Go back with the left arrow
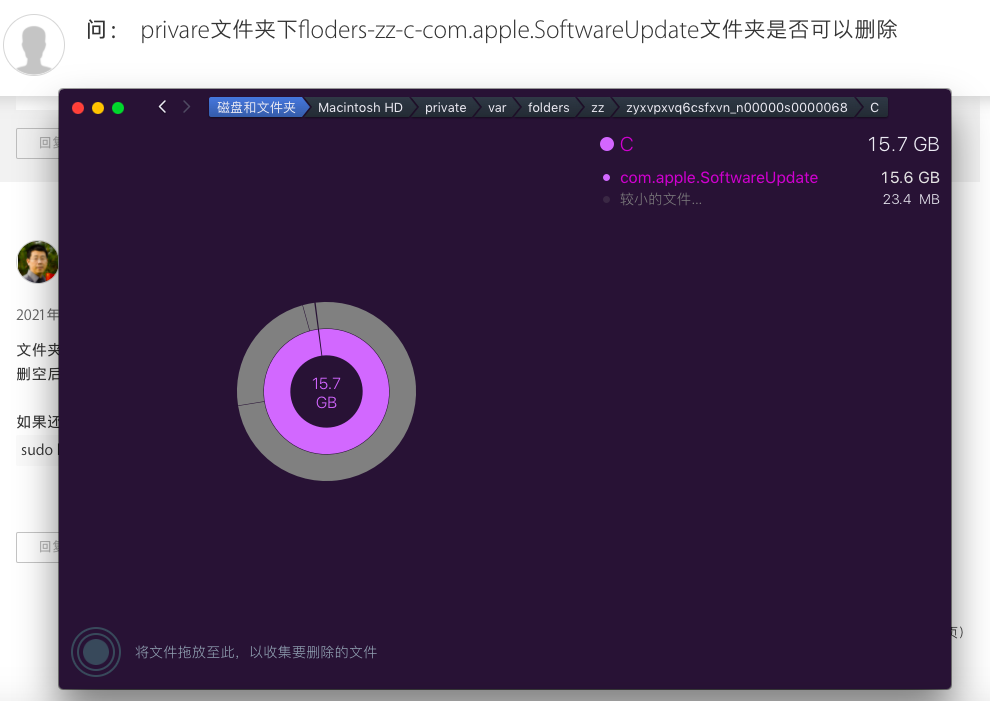The height and width of the screenshot is (701, 990). pyautogui.click(x=162, y=107)
